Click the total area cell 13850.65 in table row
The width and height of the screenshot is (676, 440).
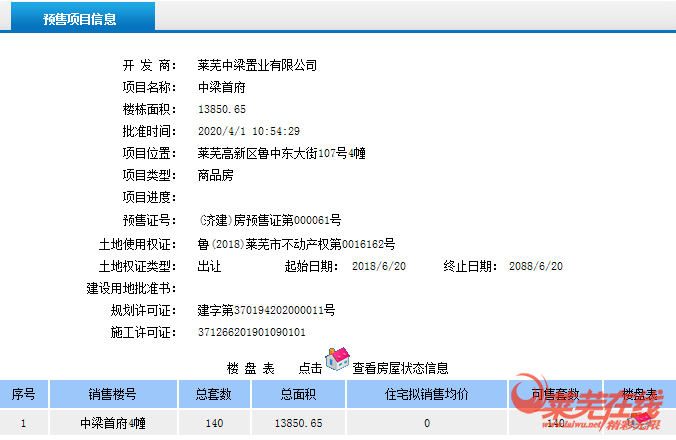click(x=301, y=424)
